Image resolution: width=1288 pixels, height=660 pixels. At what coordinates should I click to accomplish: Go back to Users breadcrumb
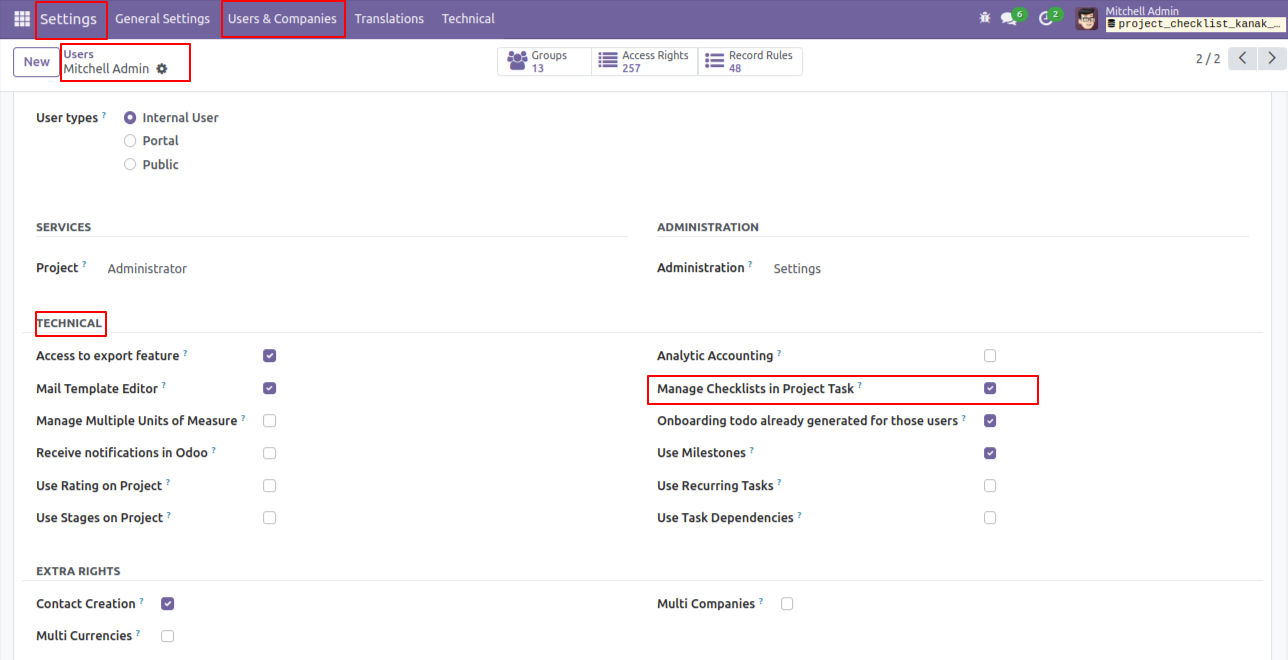[78, 54]
